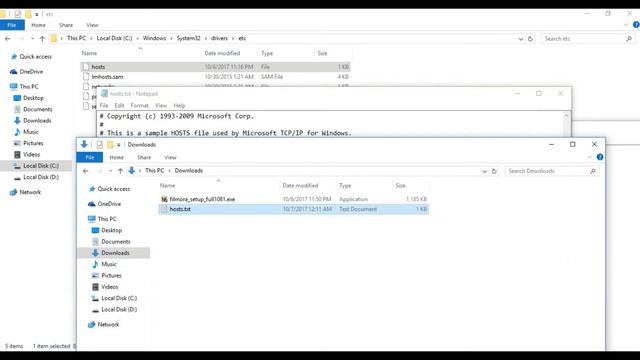Open help icon in Downloads window

[x=600, y=157]
